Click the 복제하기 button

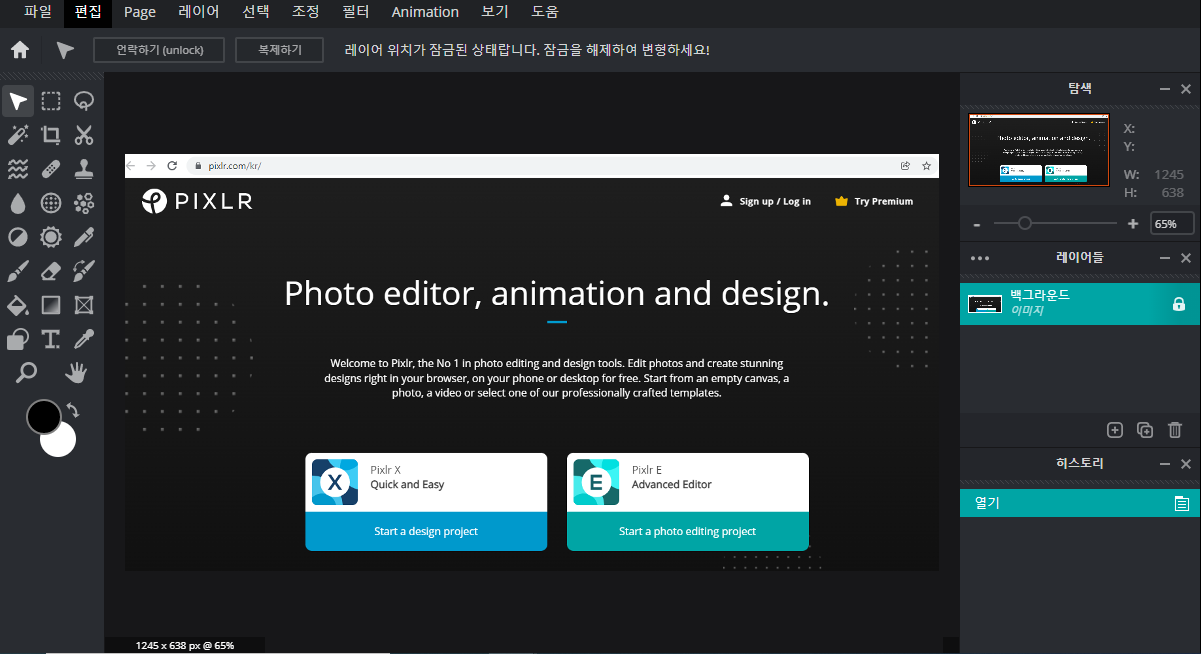tap(279, 49)
